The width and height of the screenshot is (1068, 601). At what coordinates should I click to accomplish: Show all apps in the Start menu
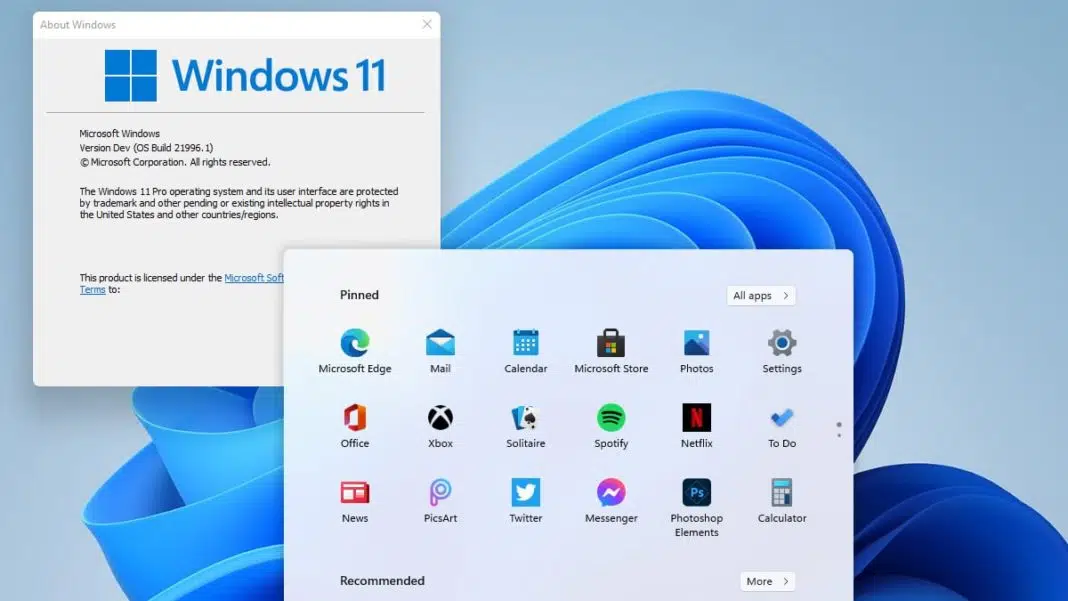761,295
